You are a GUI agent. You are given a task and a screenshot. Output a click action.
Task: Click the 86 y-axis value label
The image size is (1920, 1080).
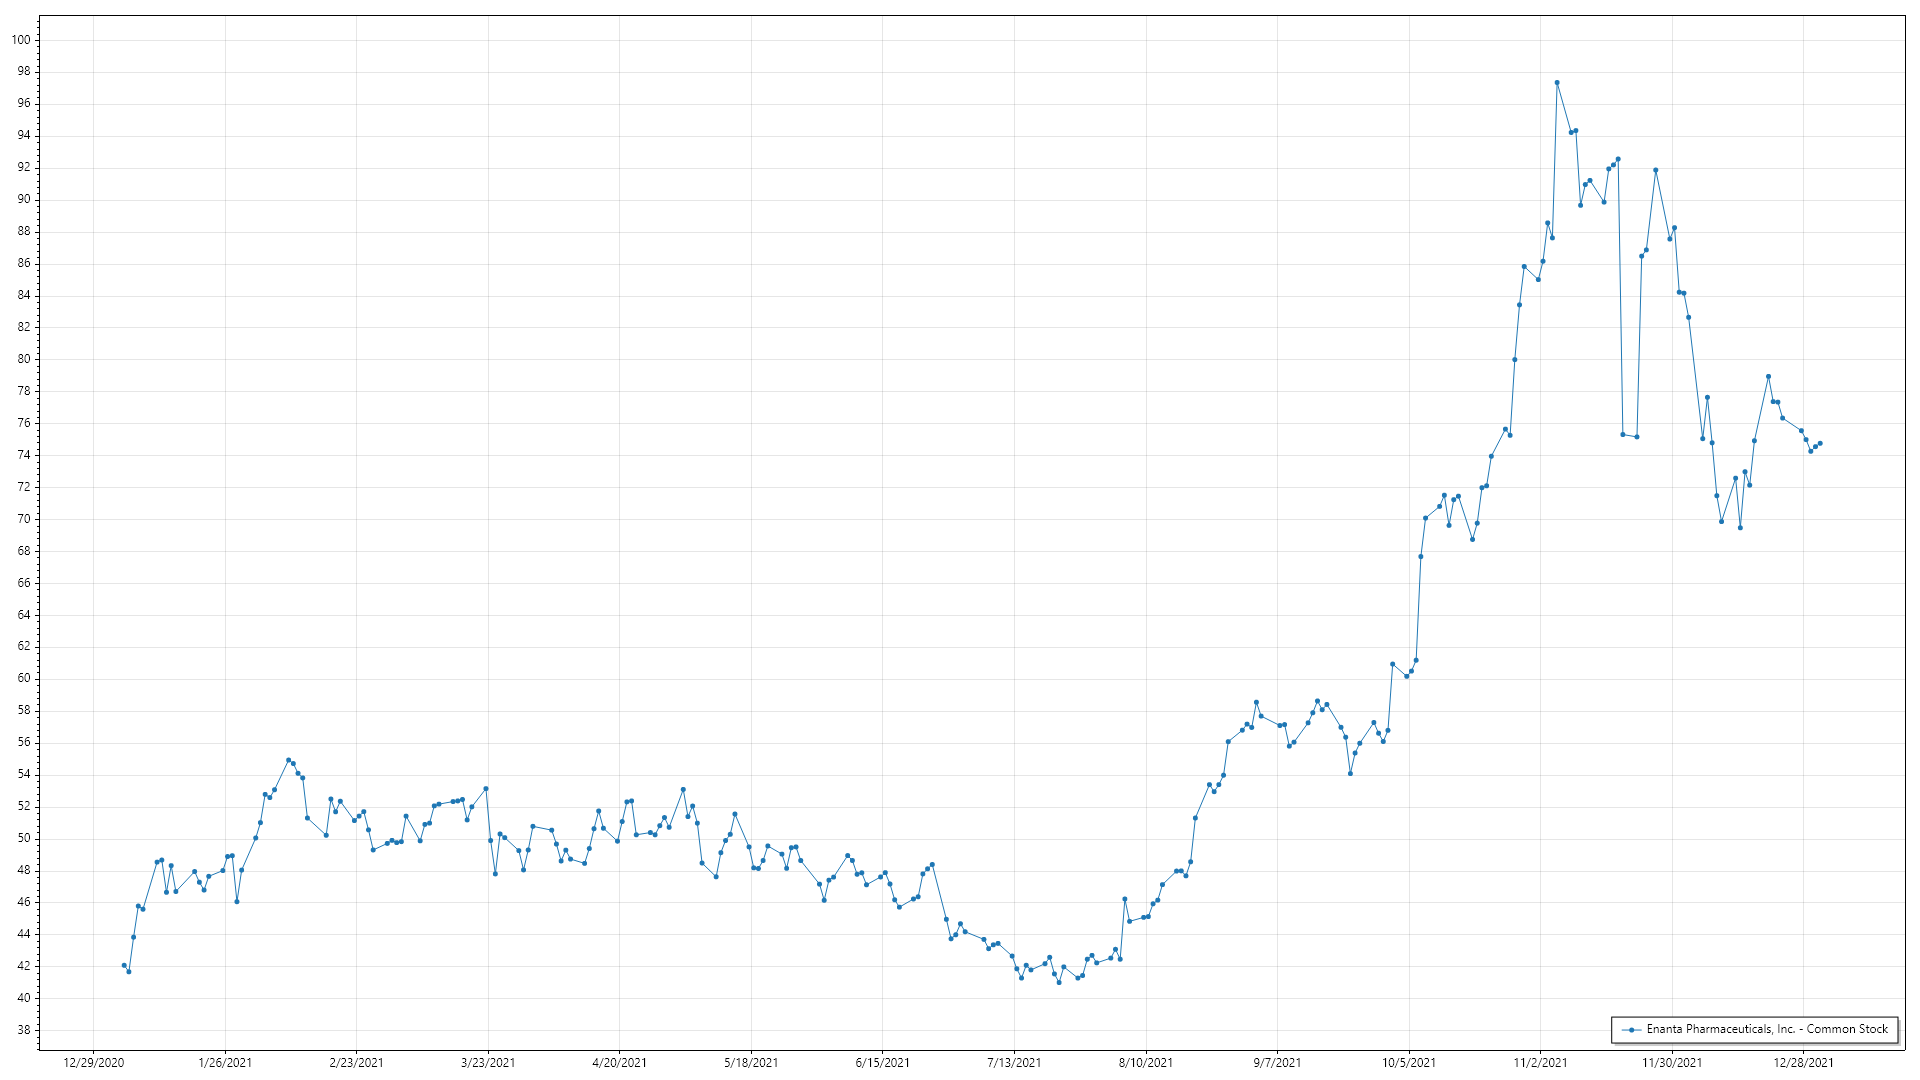click(x=24, y=263)
